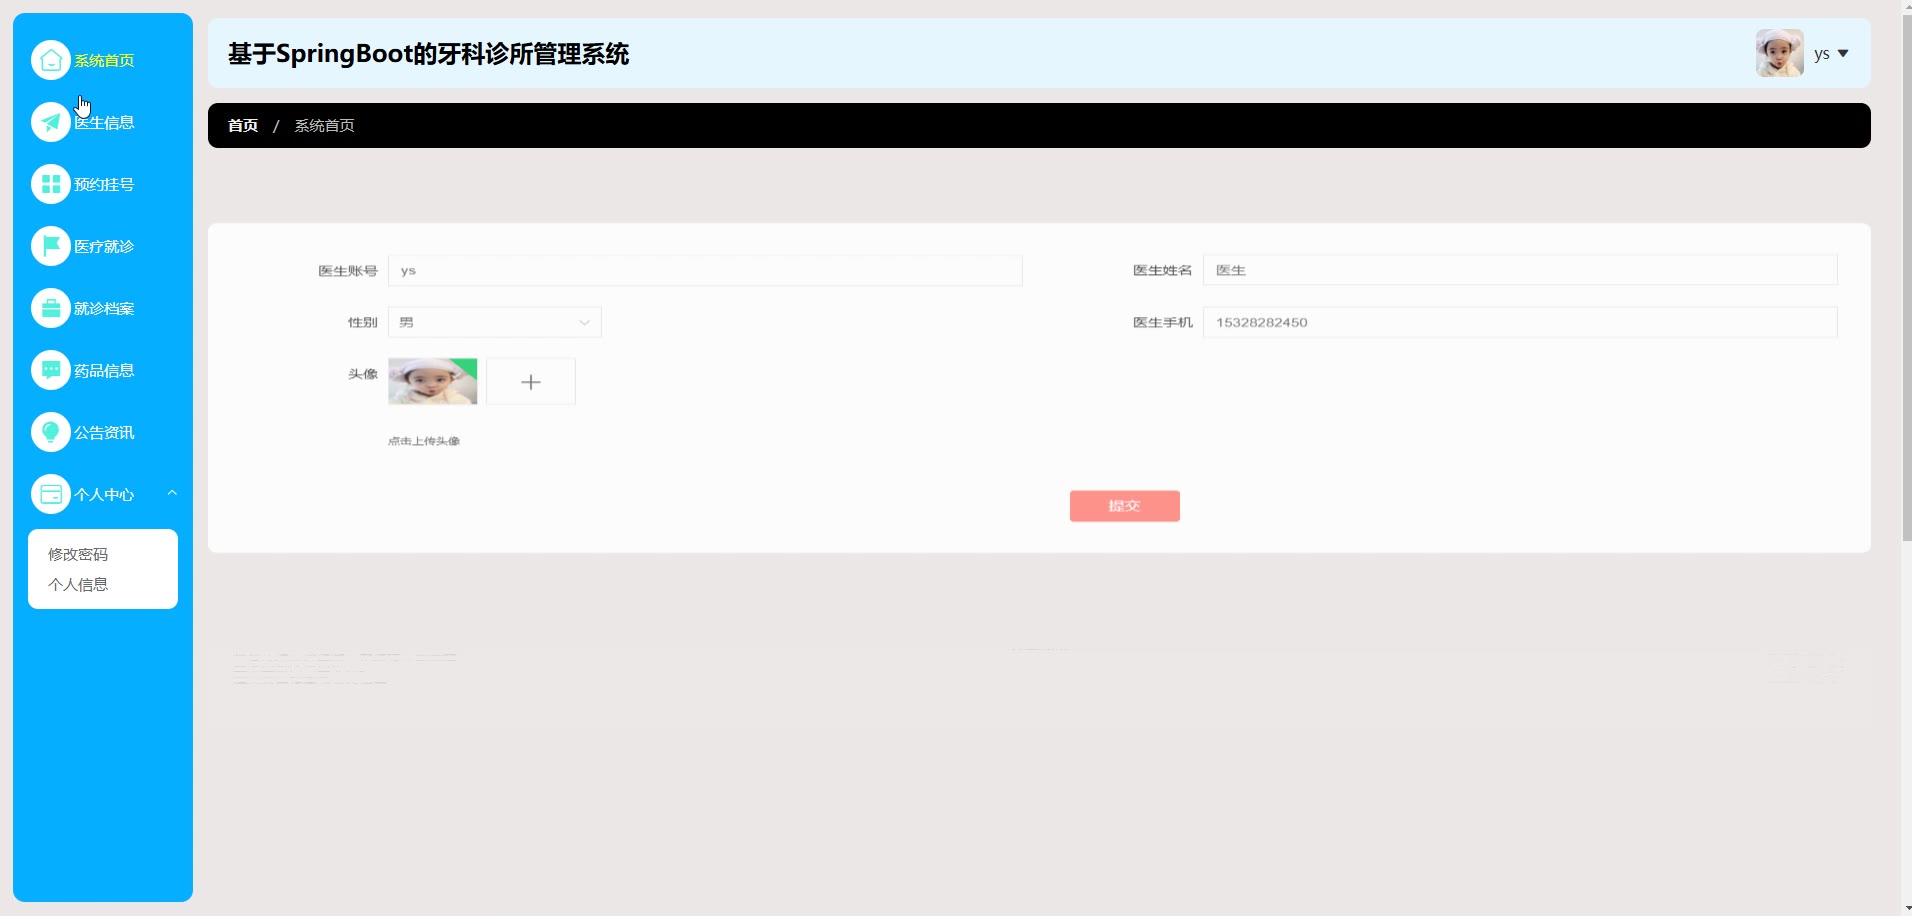Click the chat bubble icon for 药品信息
This screenshot has width=1912, height=916.
(50, 370)
